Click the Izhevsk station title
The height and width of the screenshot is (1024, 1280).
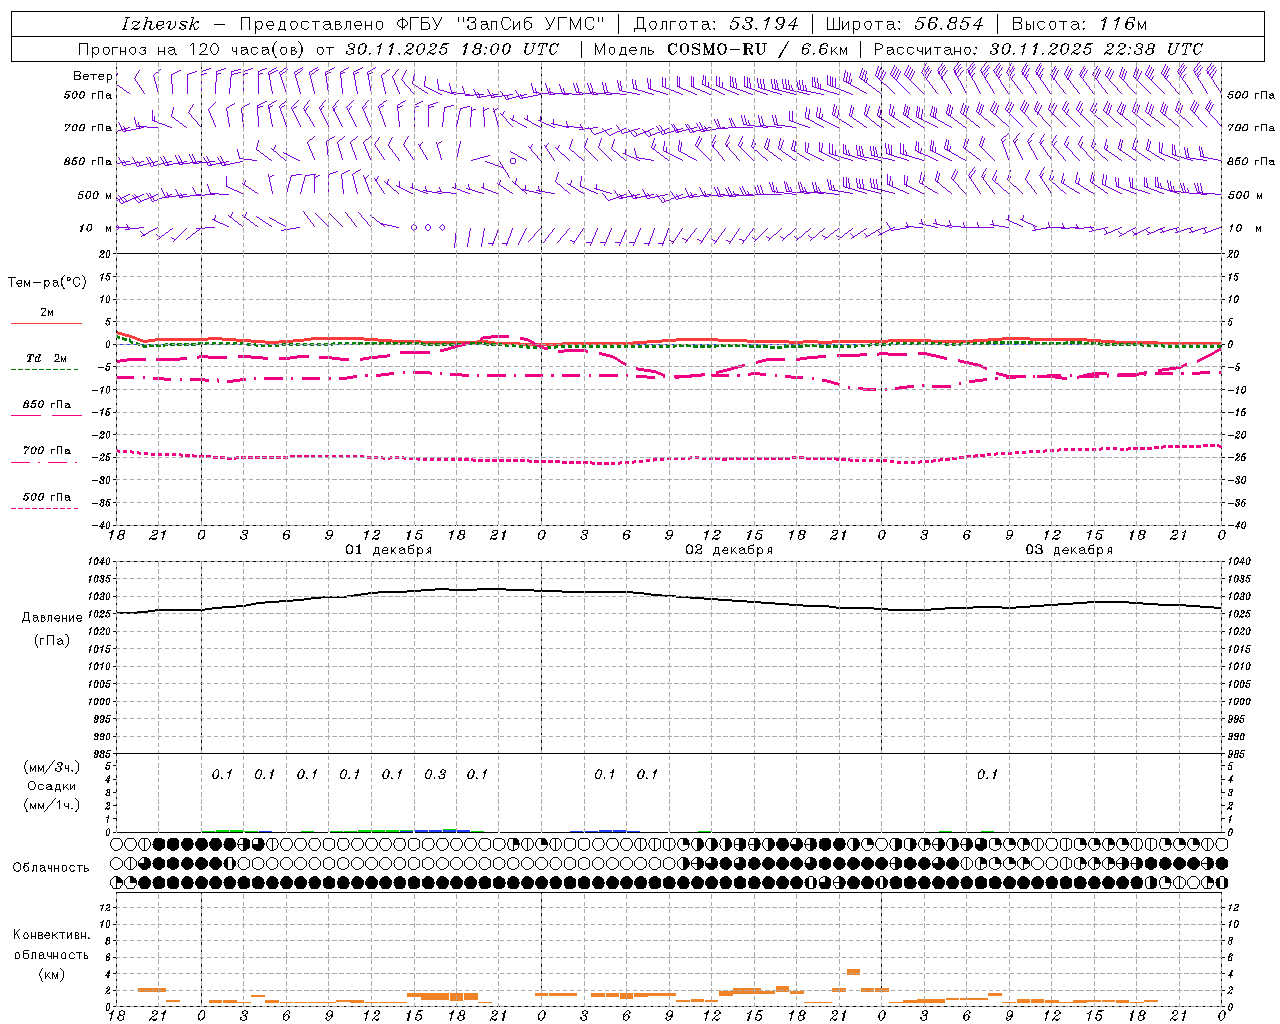pyautogui.click(x=160, y=24)
